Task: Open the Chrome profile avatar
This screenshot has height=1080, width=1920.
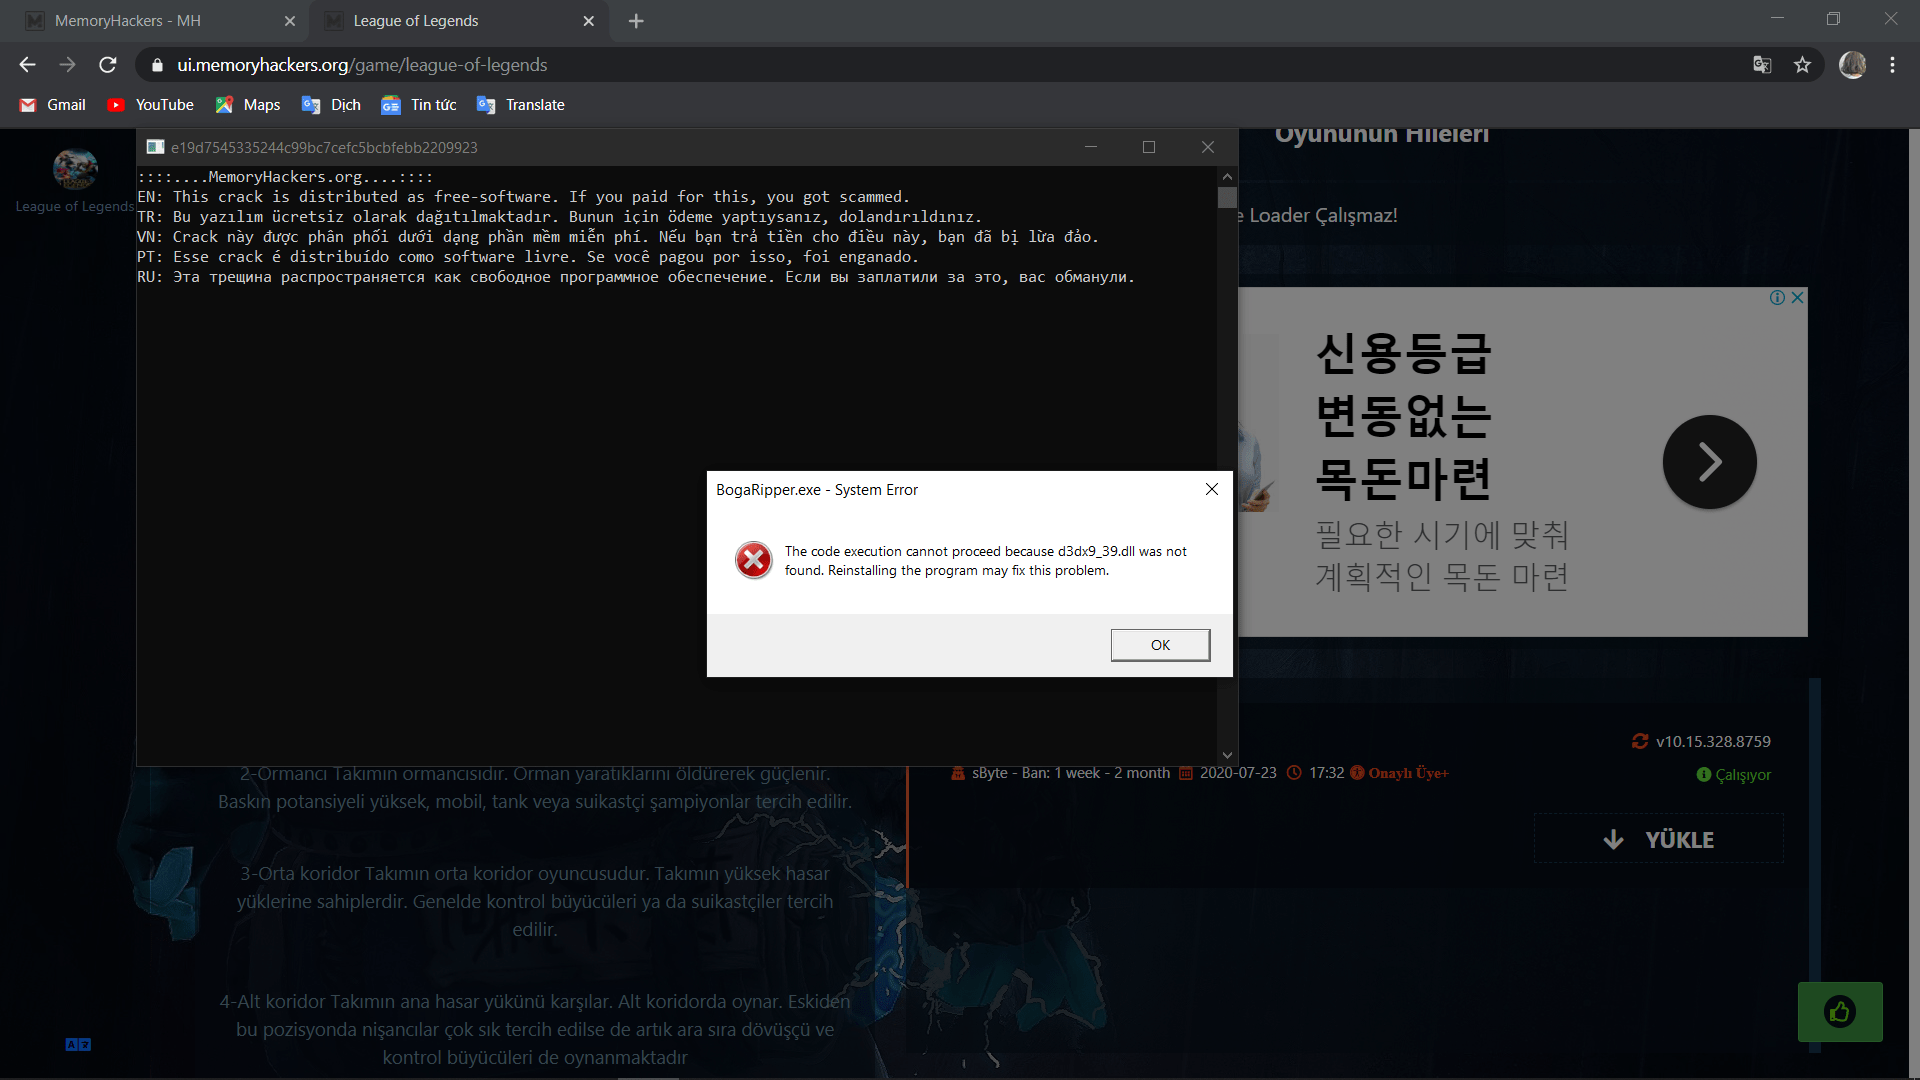Action: (x=1852, y=65)
